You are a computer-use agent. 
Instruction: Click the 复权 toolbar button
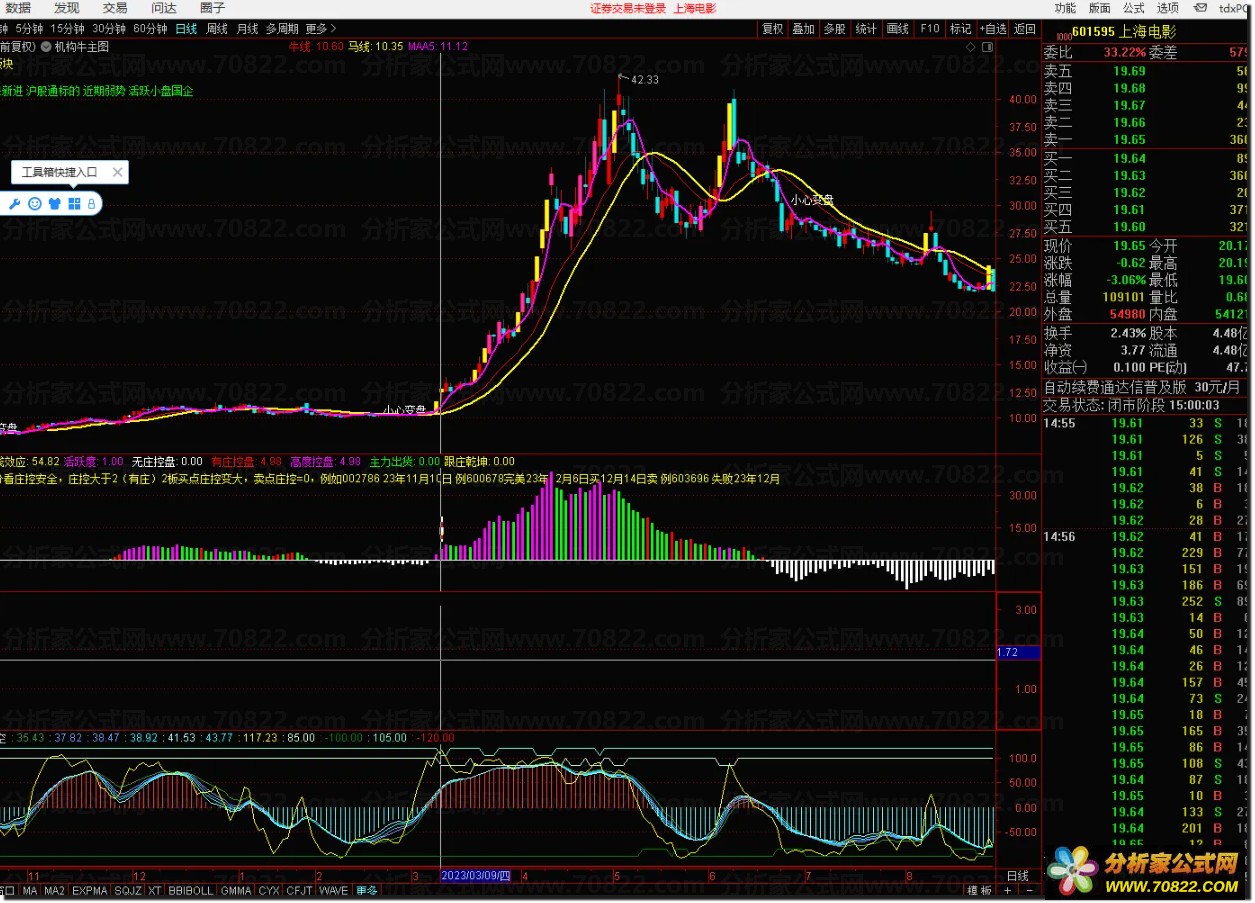[773, 29]
